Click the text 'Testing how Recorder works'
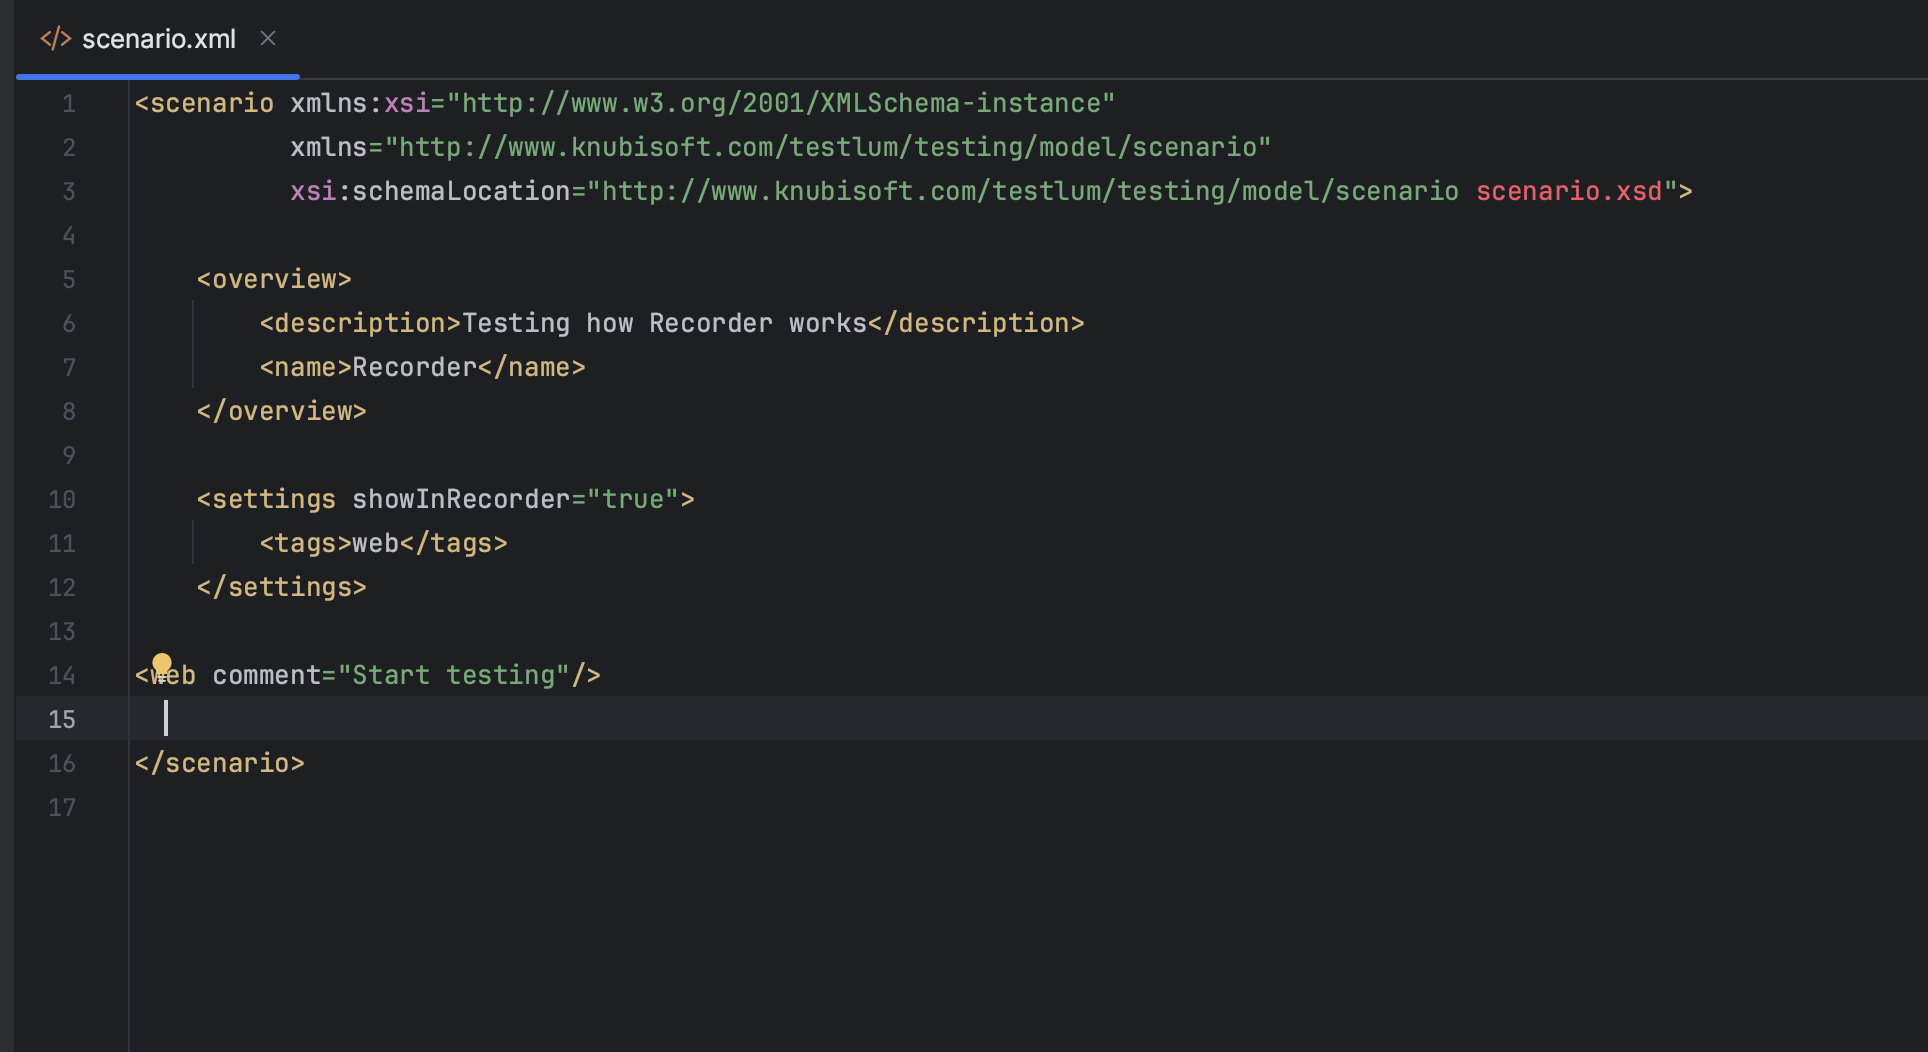The height and width of the screenshot is (1052, 1928). 664,323
